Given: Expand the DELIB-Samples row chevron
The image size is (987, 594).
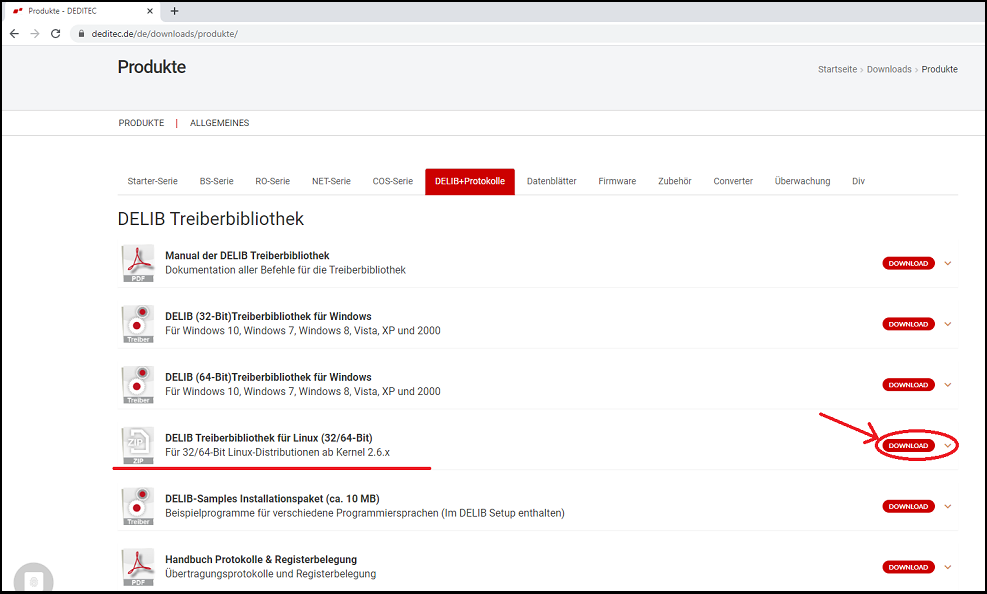Looking at the screenshot, I should pyautogui.click(x=948, y=507).
